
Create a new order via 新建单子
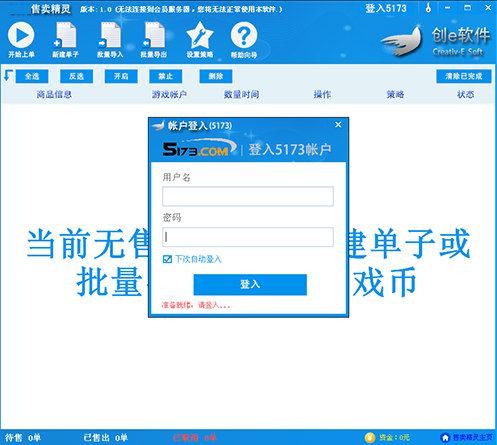[65, 40]
